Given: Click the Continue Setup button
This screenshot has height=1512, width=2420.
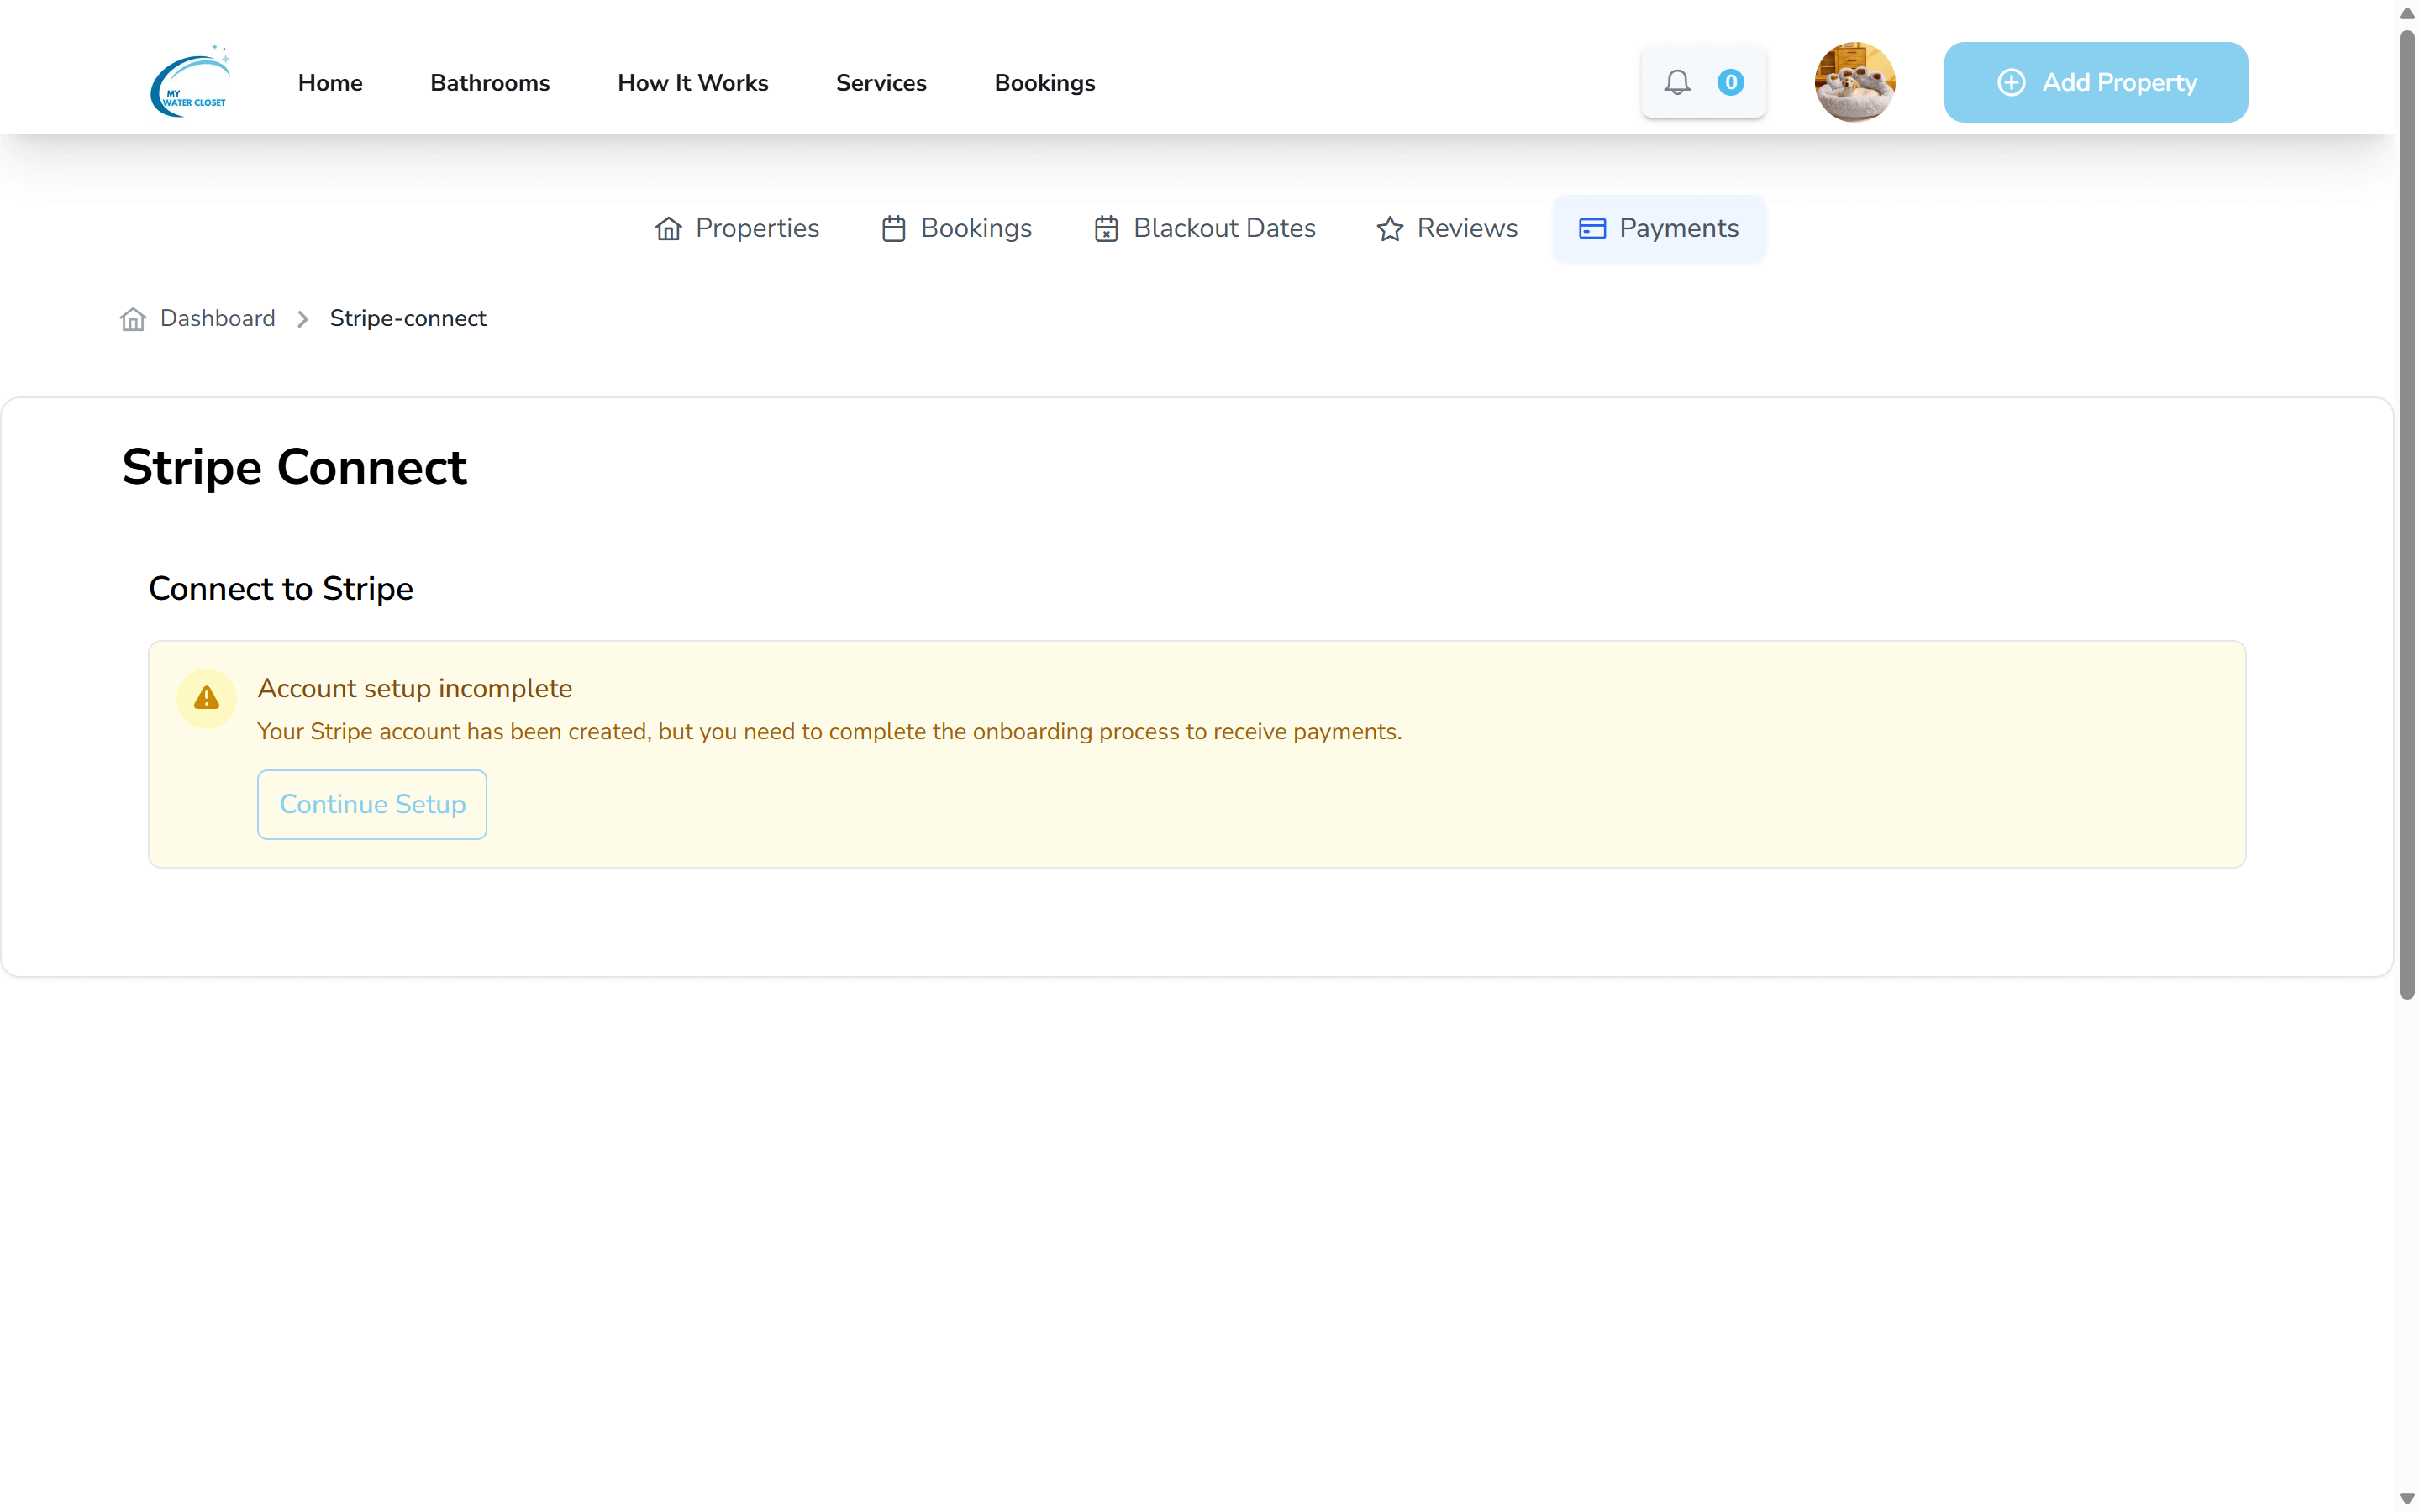Looking at the screenshot, I should pos(372,804).
